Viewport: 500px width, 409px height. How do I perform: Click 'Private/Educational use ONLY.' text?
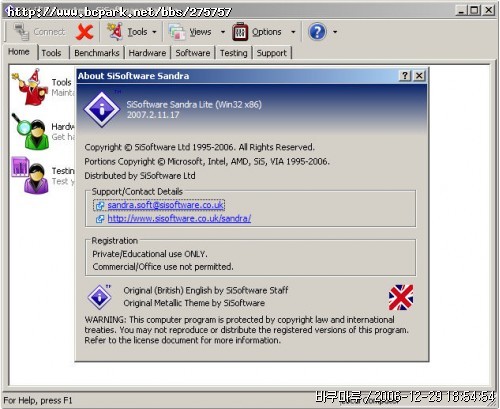pos(150,254)
